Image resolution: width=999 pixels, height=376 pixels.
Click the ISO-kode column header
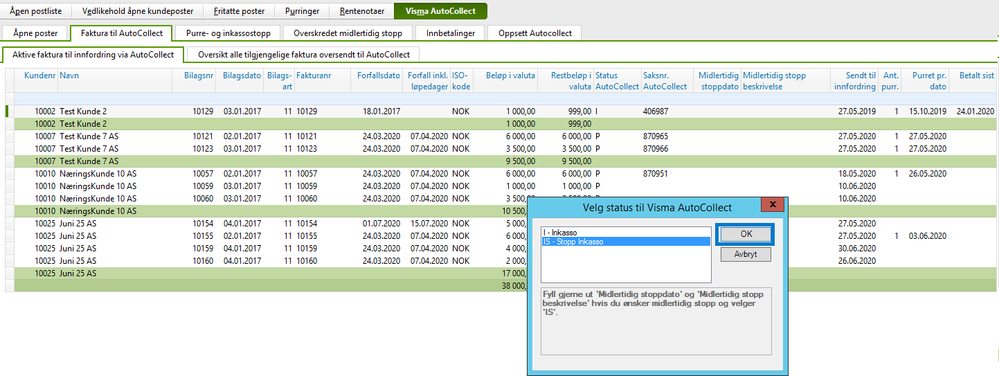(x=461, y=80)
